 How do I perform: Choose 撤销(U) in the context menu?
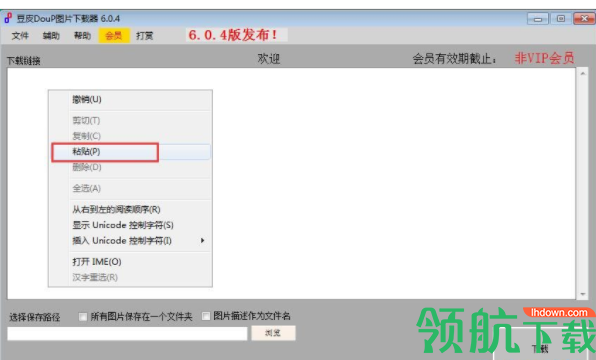130,100
